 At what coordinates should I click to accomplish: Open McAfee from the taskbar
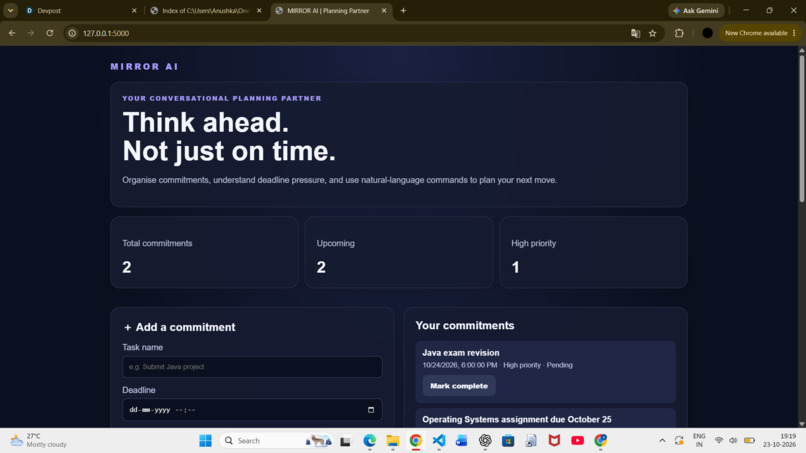tap(554, 441)
